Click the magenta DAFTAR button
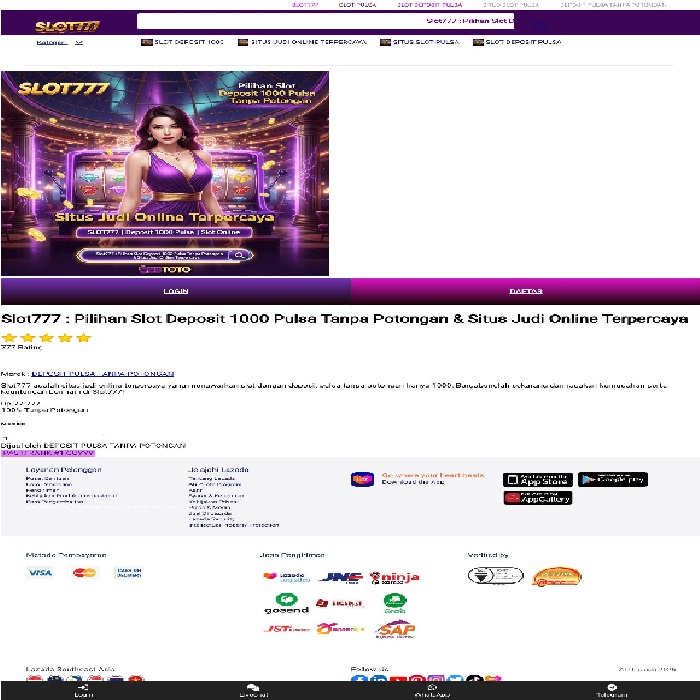 (525, 291)
